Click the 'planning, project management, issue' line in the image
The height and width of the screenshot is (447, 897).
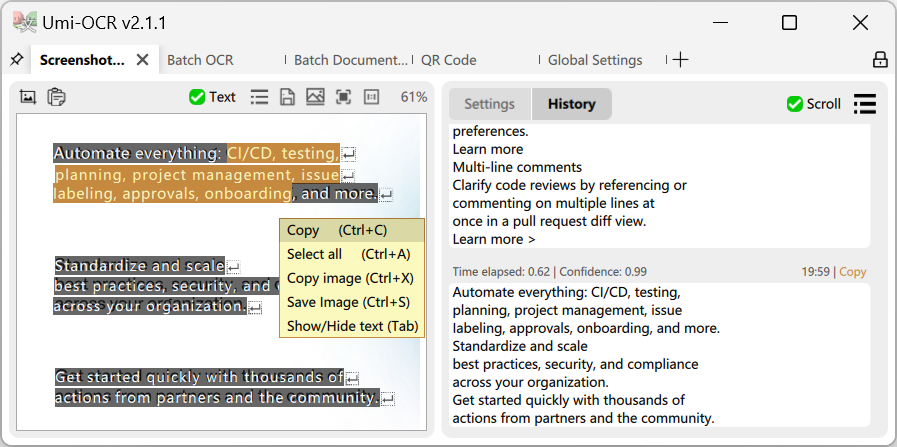tap(197, 175)
